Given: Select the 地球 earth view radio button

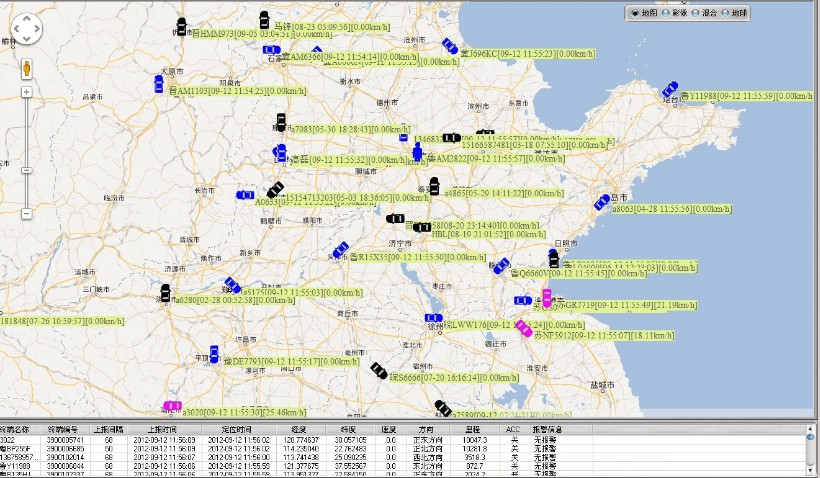Looking at the screenshot, I should (726, 13).
